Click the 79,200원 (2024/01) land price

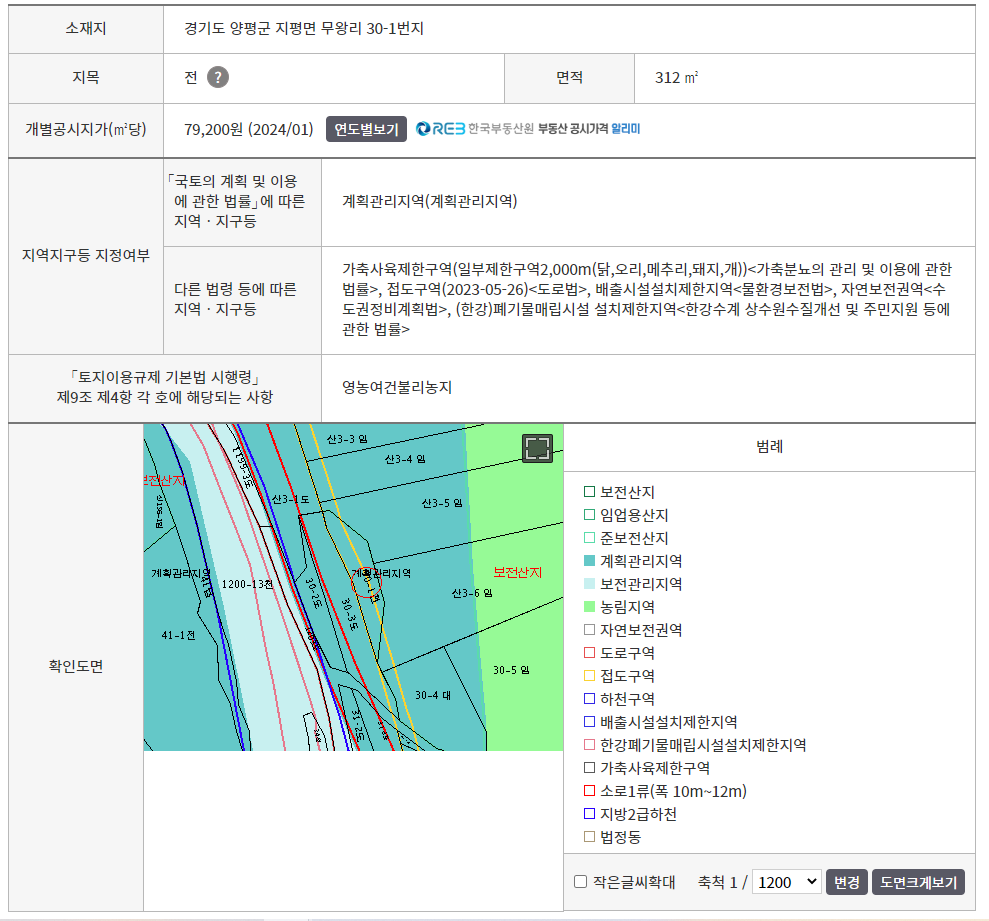249,129
